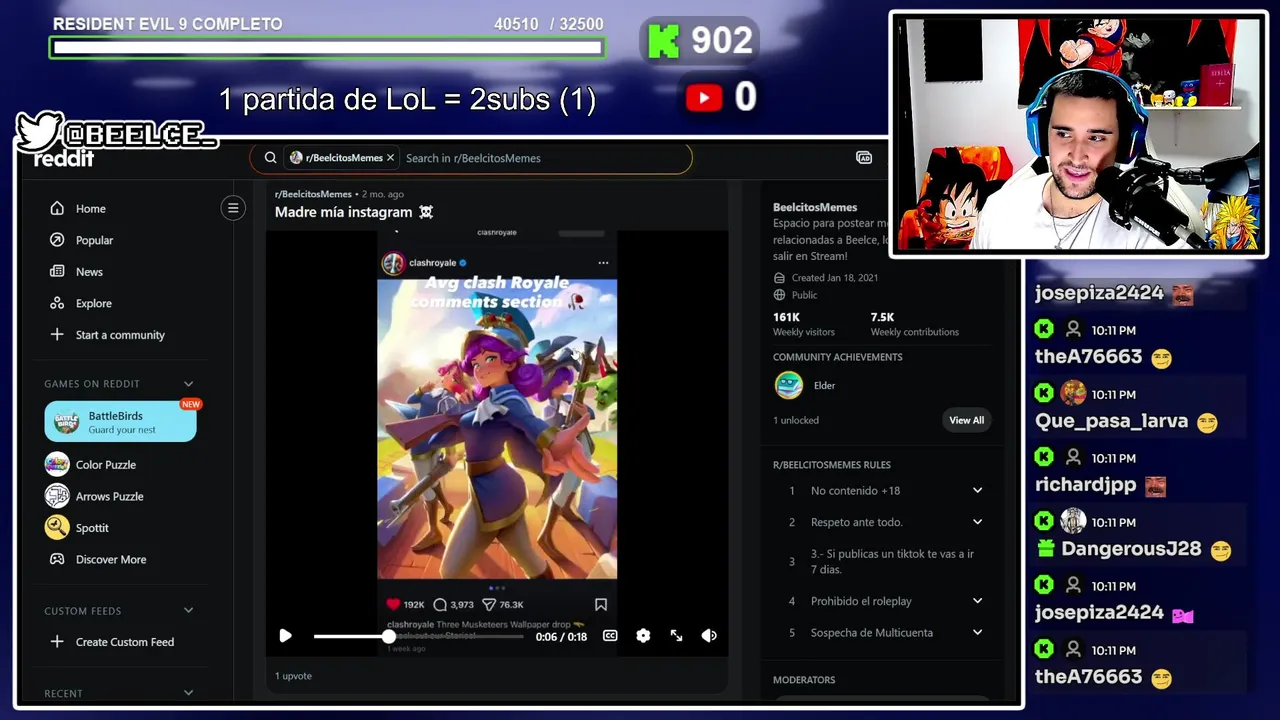Image resolution: width=1280 pixels, height=720 pixels.
Task: Enter fullscreen on the video
Action: tap(676, 636)
